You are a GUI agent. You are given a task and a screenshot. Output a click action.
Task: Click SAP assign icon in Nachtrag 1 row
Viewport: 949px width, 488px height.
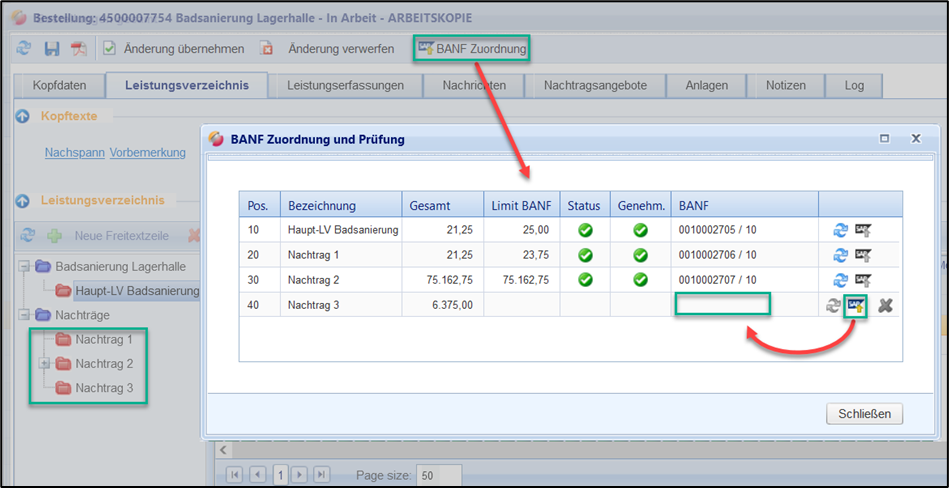coord(862,255)
